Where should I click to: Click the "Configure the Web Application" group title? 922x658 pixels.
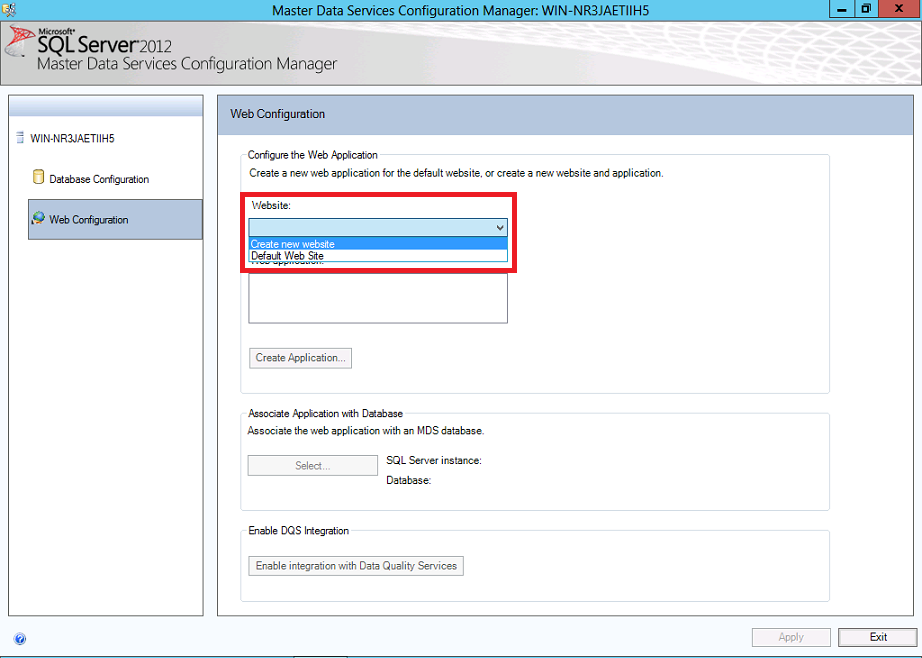coord(312,155)
